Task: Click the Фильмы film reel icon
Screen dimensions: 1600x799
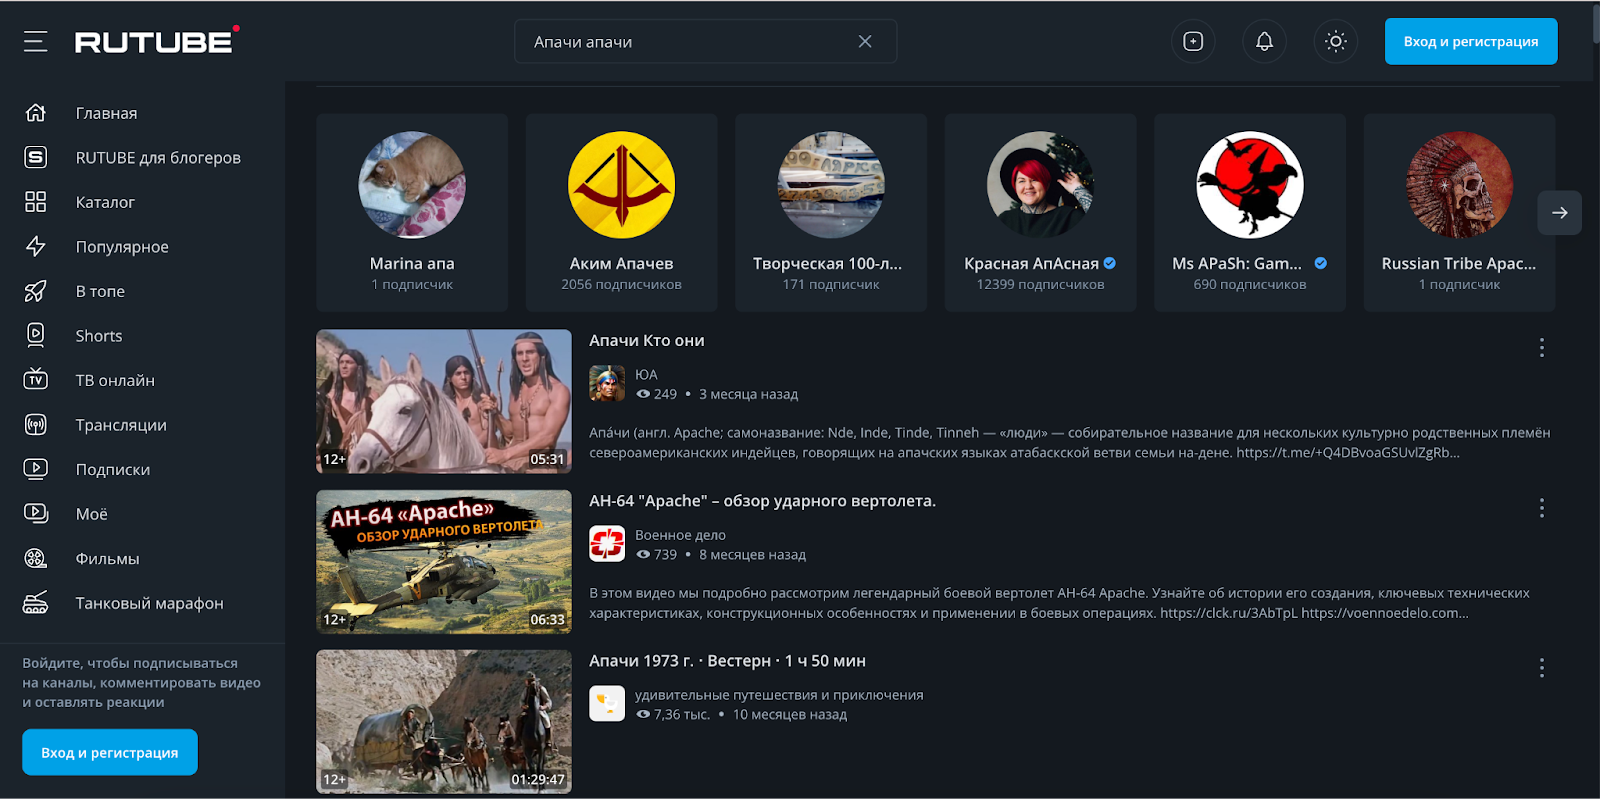Action: point(36,558)
